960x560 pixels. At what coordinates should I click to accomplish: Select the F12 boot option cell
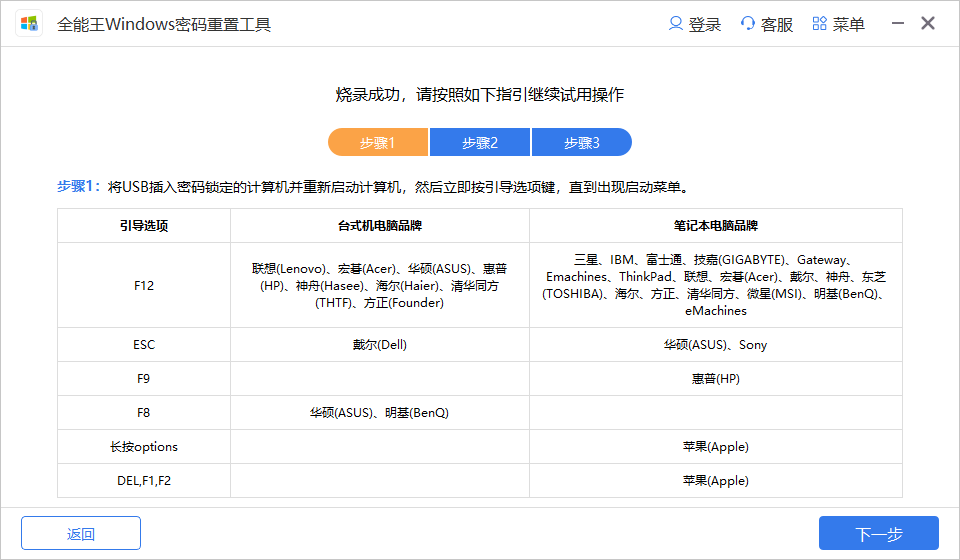pos(144,285)
